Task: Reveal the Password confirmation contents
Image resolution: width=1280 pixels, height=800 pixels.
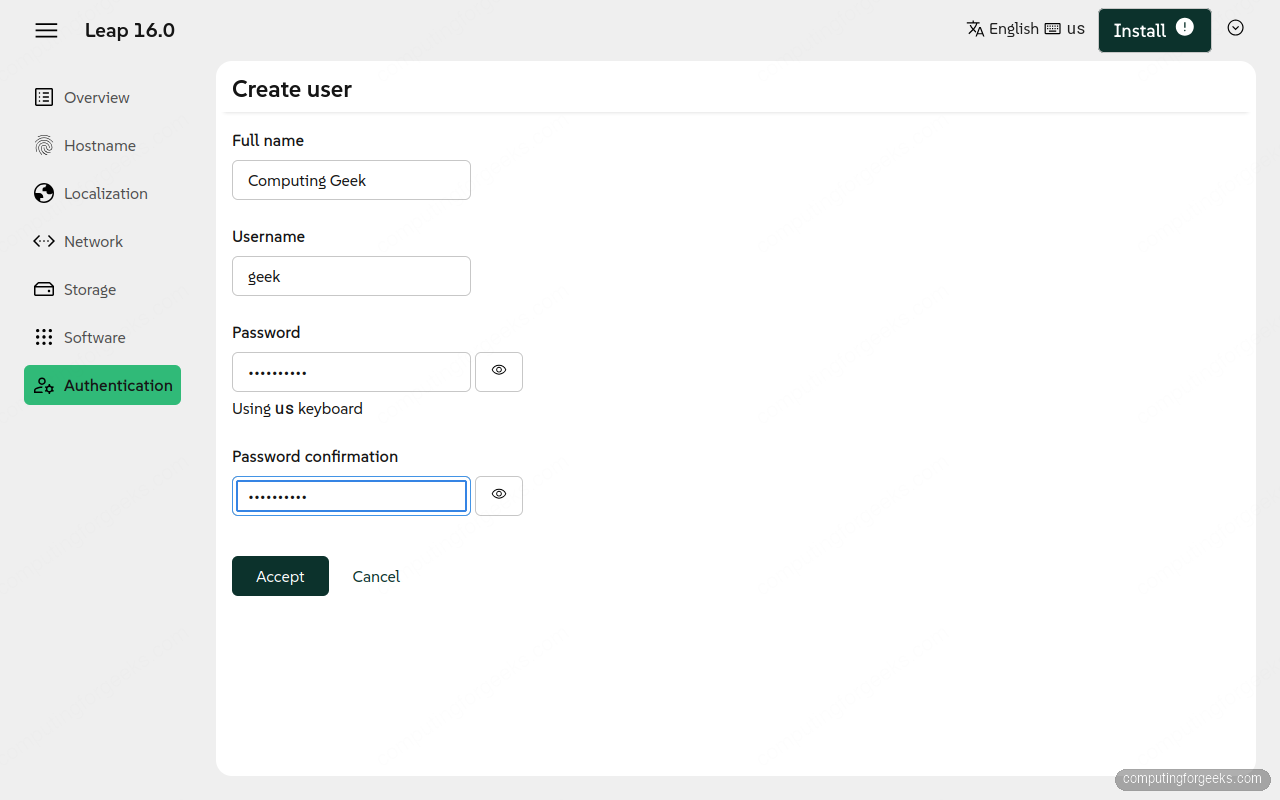Action: pos(499,495)
